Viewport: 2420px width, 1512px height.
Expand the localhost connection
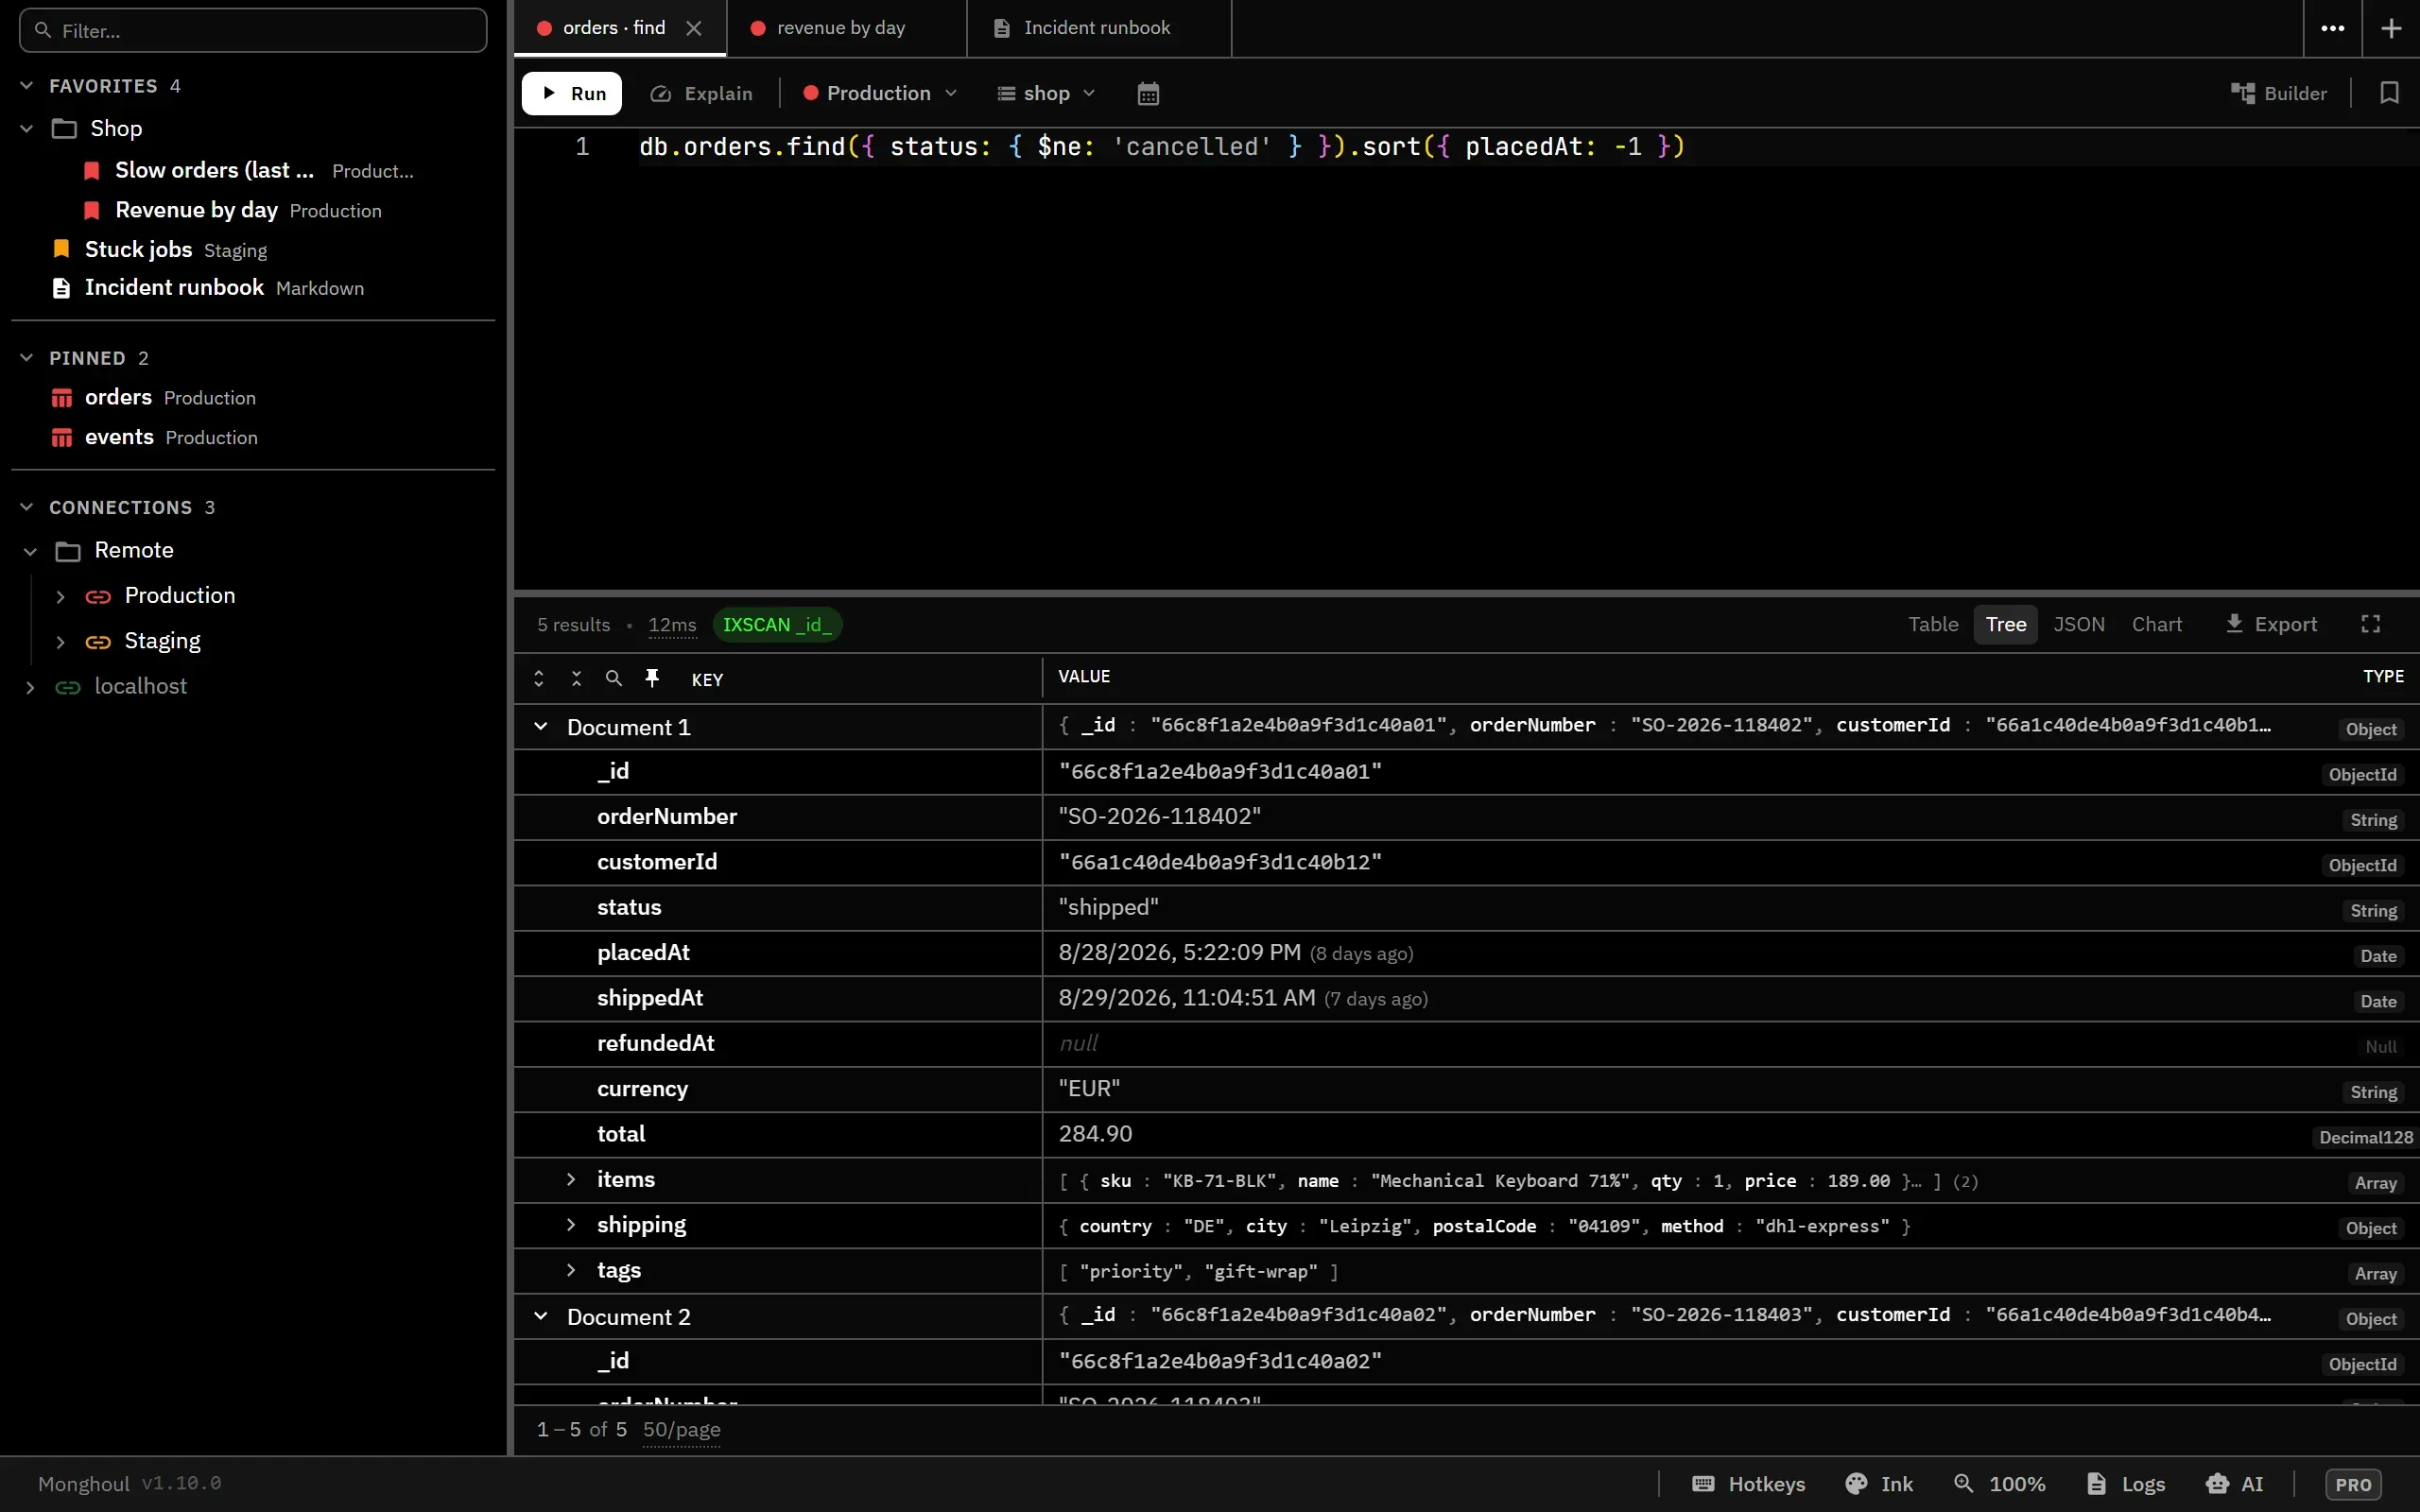coord(30,687)
